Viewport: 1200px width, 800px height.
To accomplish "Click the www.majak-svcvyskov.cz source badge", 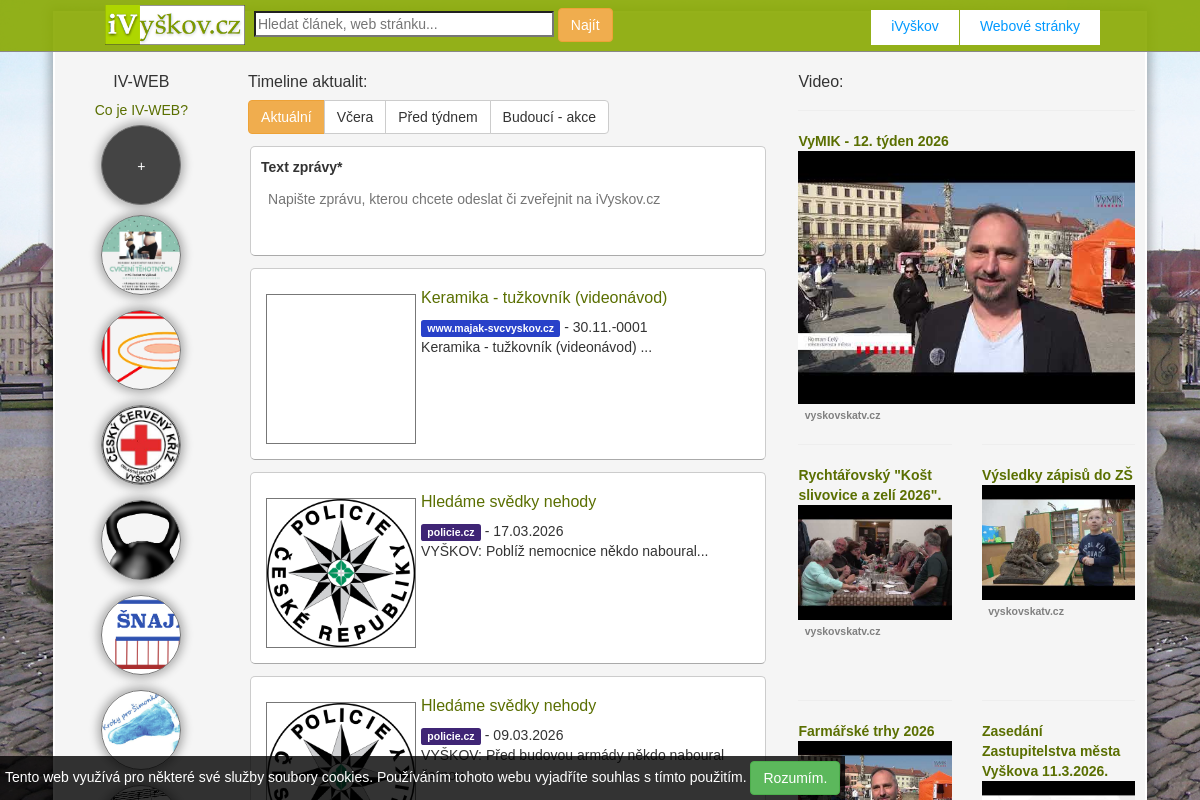I will coord(490,328).
